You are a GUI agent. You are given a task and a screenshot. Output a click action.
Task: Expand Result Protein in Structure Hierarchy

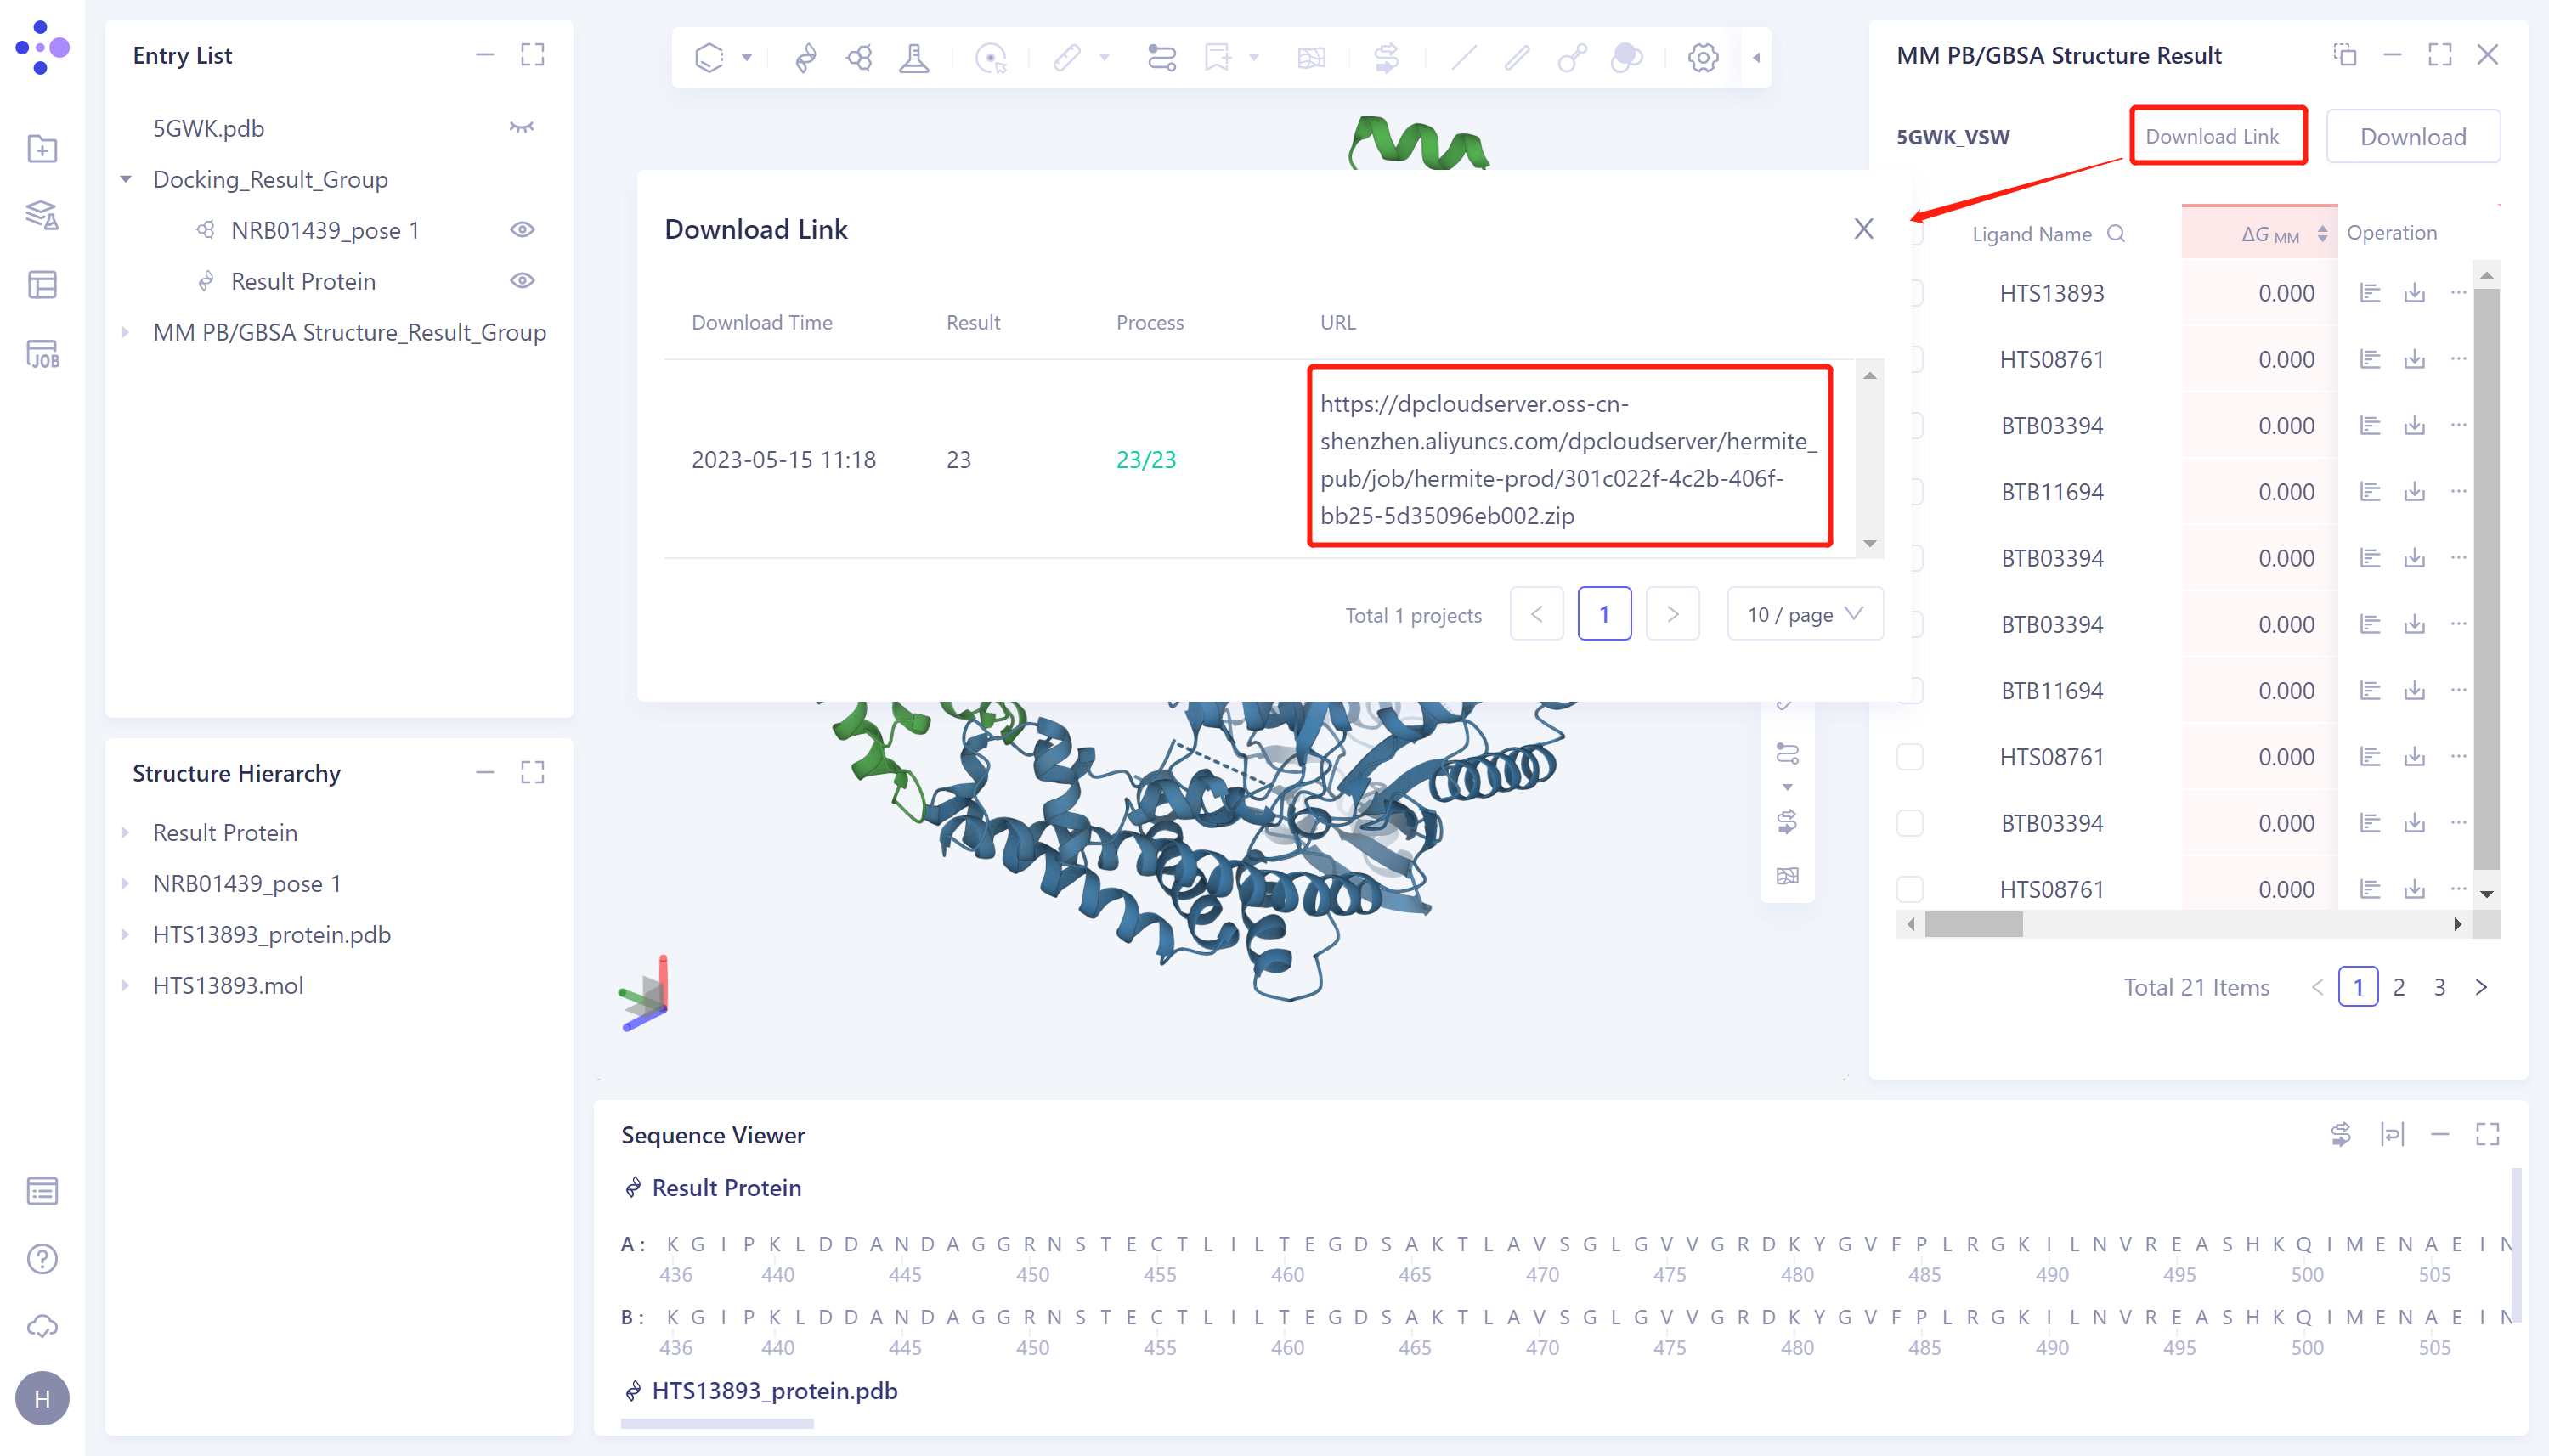tap(126, 833)
